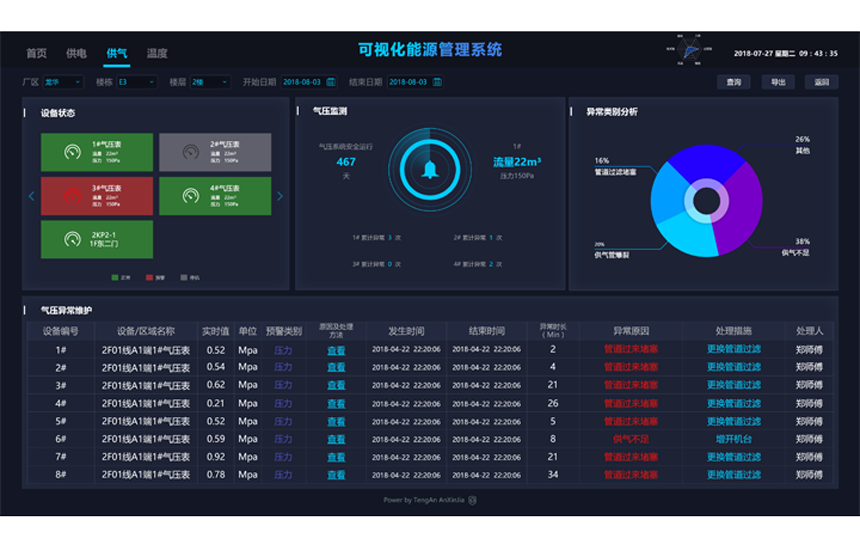Click the 1#气压表 gauge icon
Image resolution: width=860 pixels, height=538 pixels.
(72, 152)
